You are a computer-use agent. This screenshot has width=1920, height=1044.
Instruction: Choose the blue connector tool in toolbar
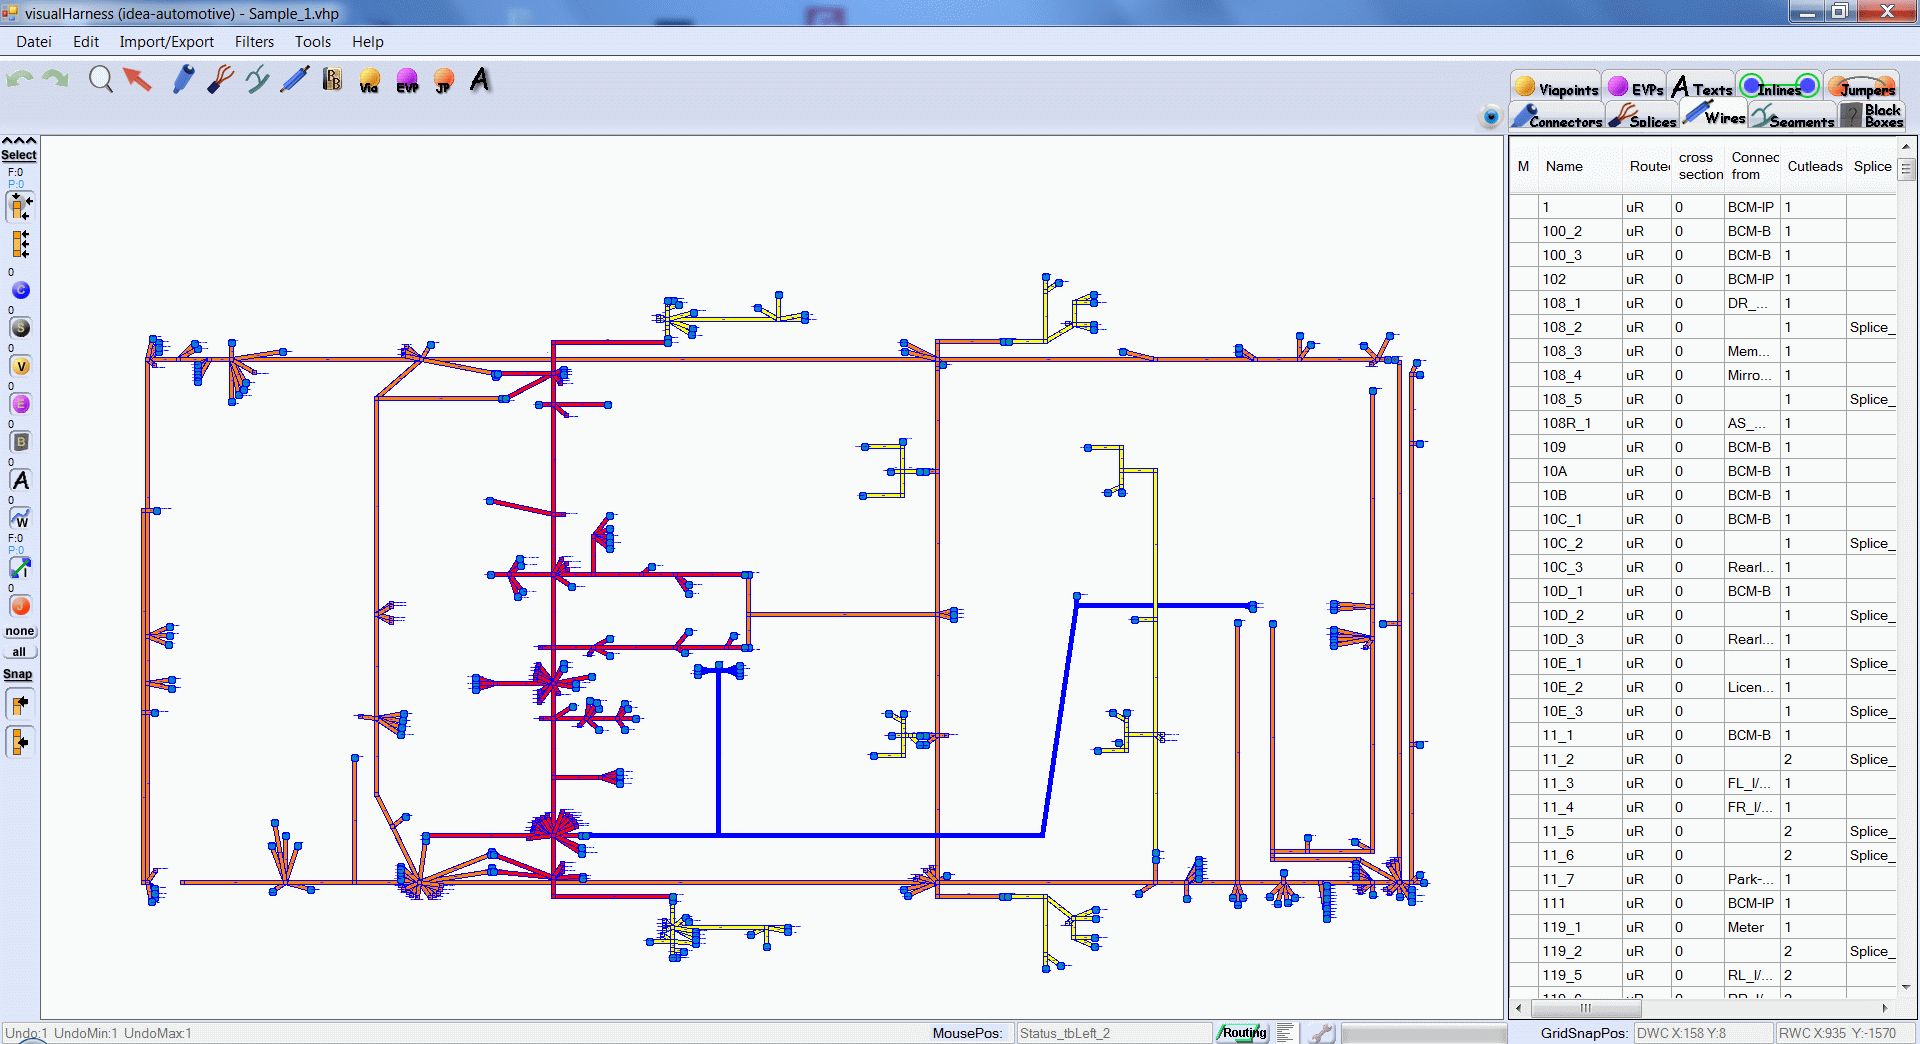183,79
